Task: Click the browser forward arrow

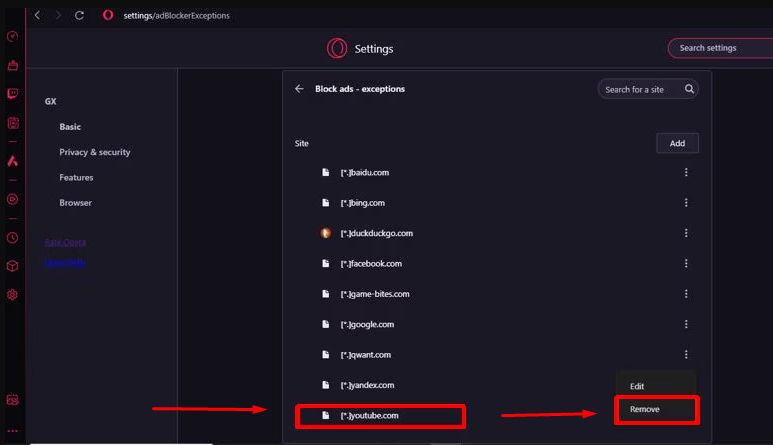Action: pos(58,15)
